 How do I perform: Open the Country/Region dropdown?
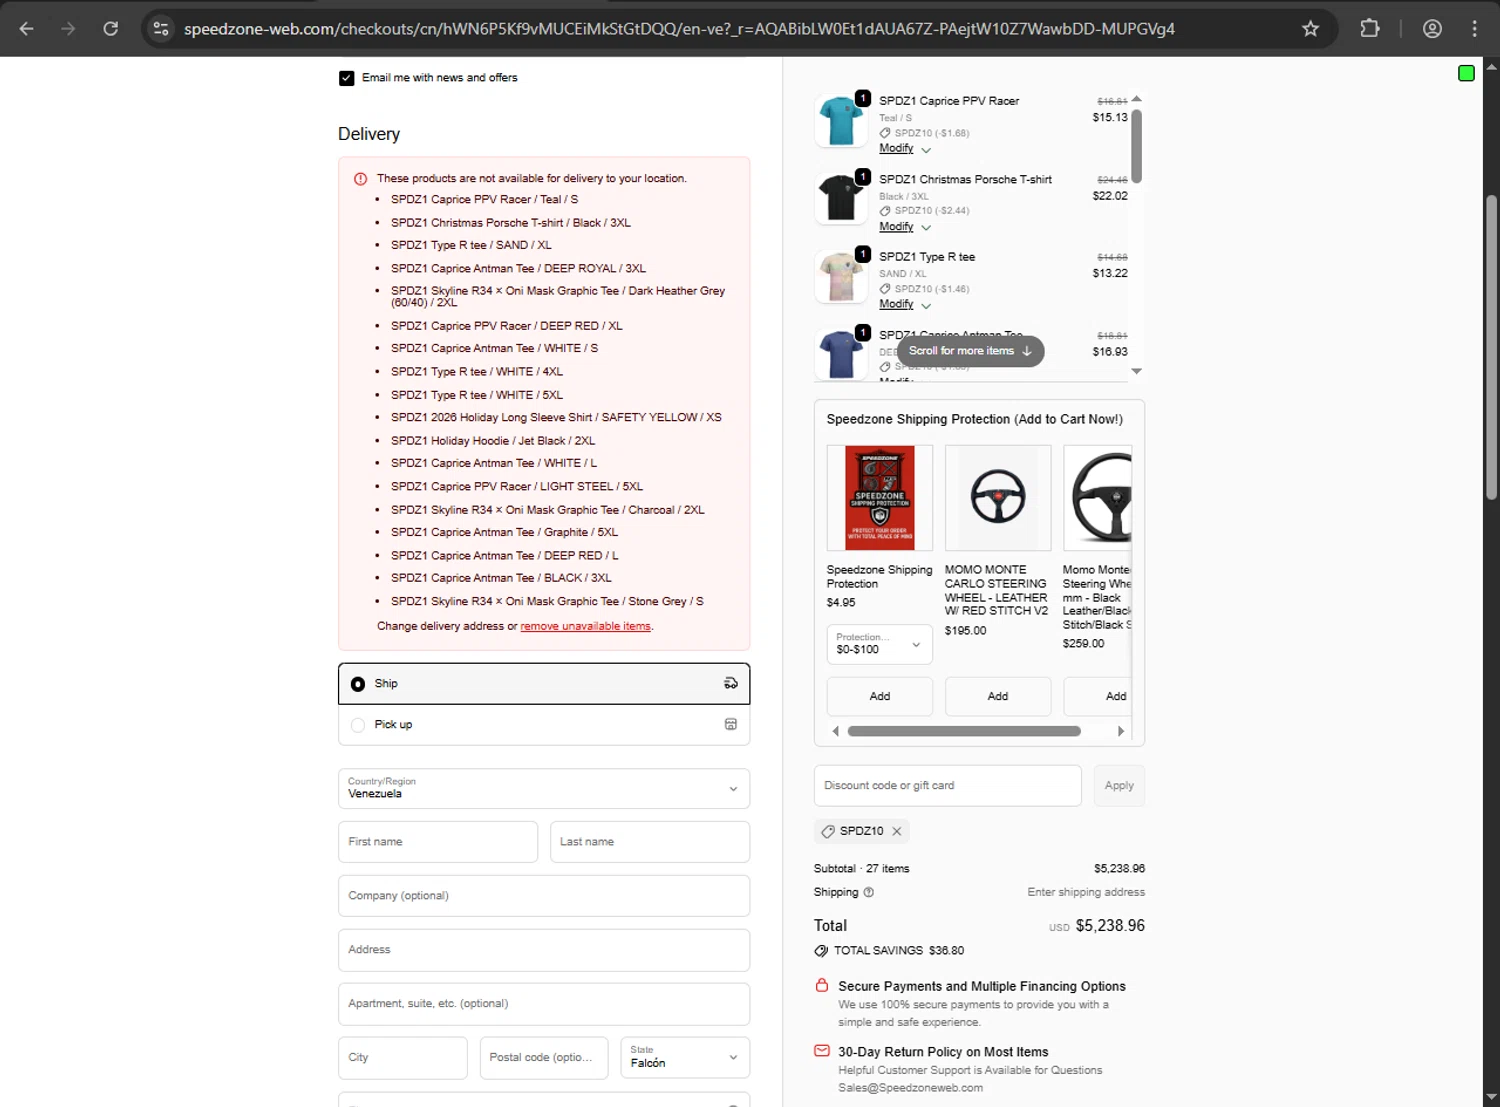[x=544, y=789]
